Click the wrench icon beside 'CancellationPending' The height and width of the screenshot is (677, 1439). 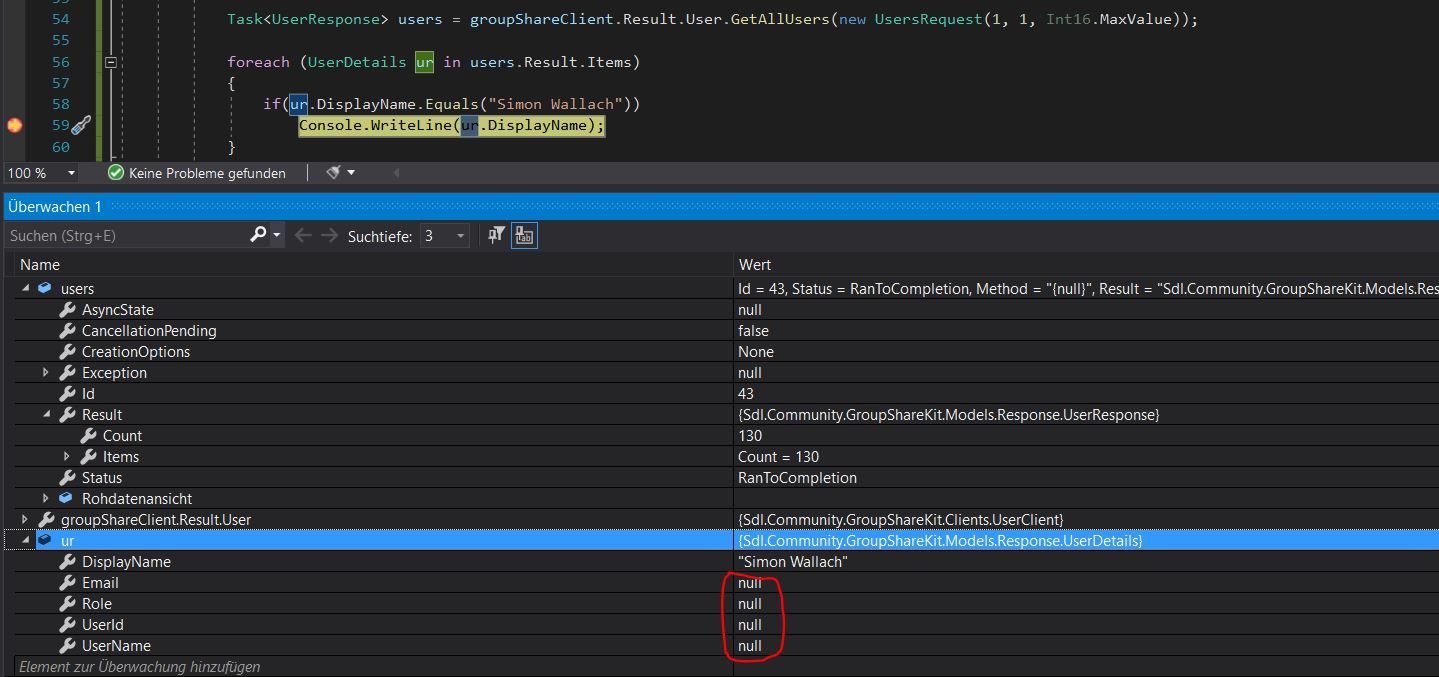pos(68,331)
